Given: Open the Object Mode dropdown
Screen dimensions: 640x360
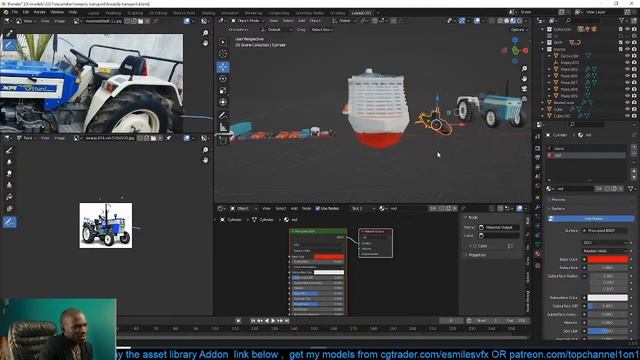Looking at the screenshot, I should [x=247, y=20].
